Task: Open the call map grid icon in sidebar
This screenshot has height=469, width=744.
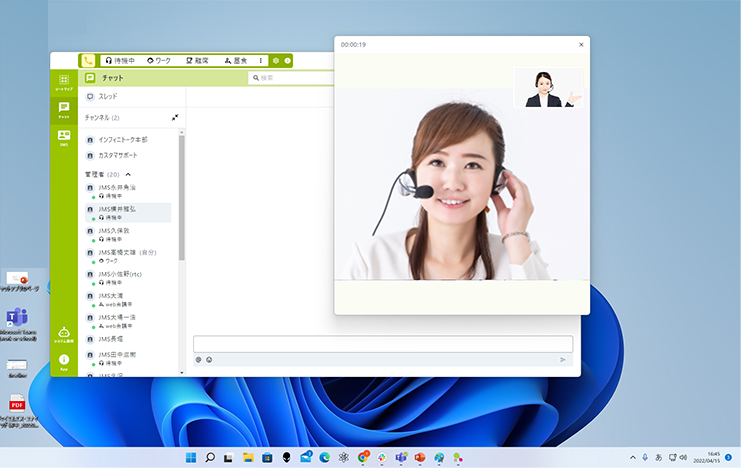Action: [64, 83]
